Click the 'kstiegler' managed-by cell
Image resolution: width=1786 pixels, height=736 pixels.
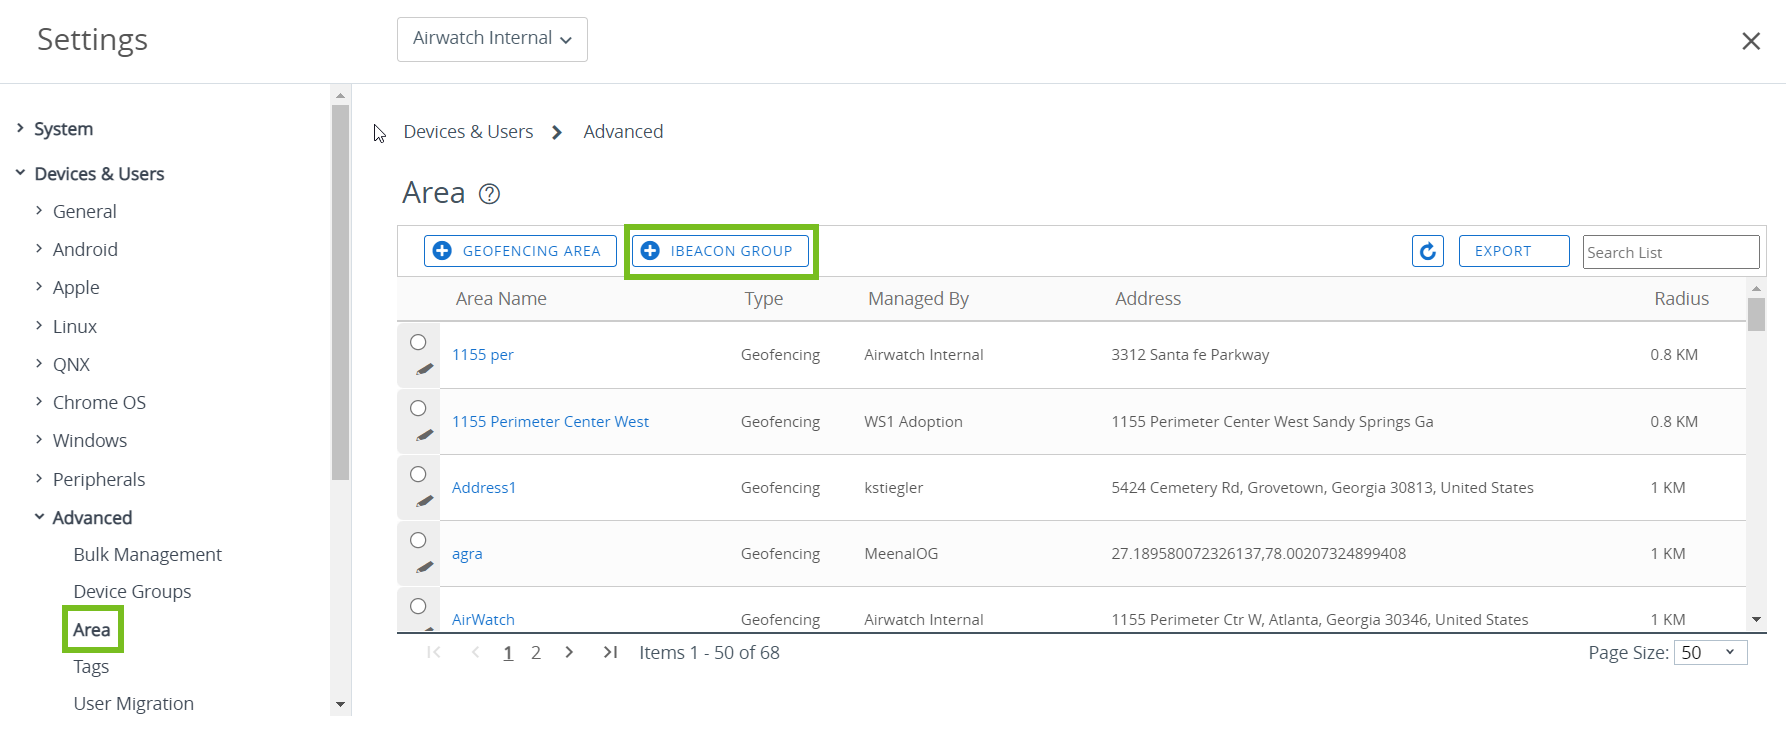[x=894, y=488]
